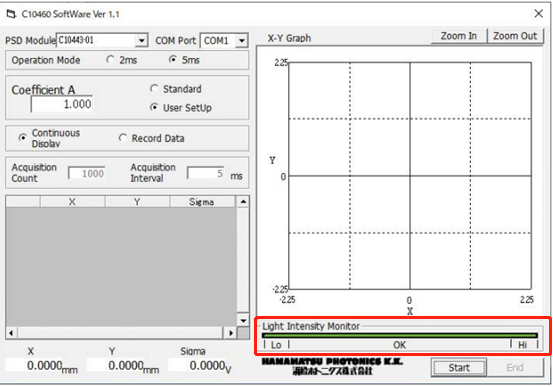Open the PSD Module dropdown
Image resolution: width=553 pixels, height=387 pixels.
click(x=141, y=41)
